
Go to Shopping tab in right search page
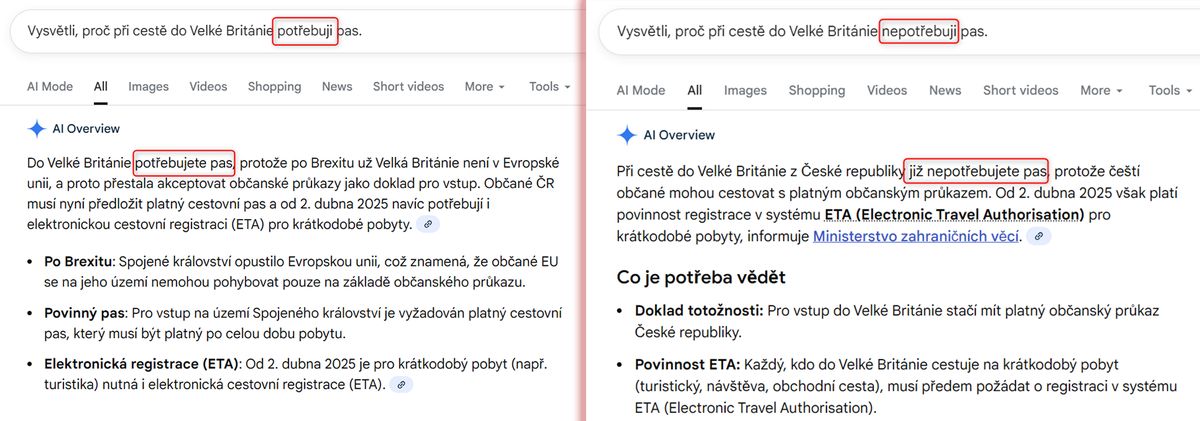[816, 90]
